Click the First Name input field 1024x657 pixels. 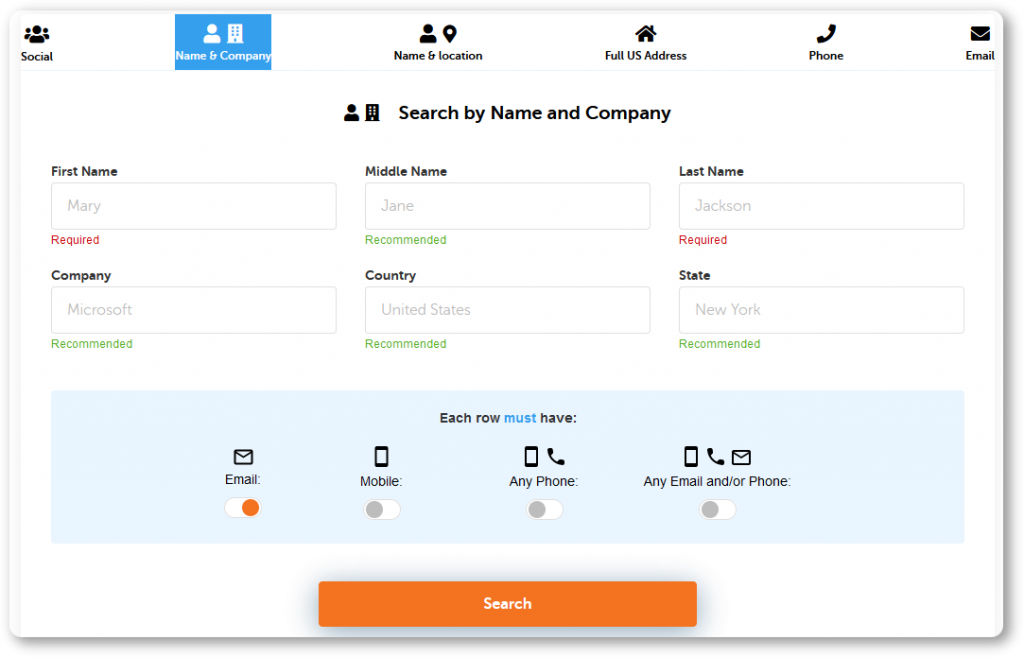193,206
